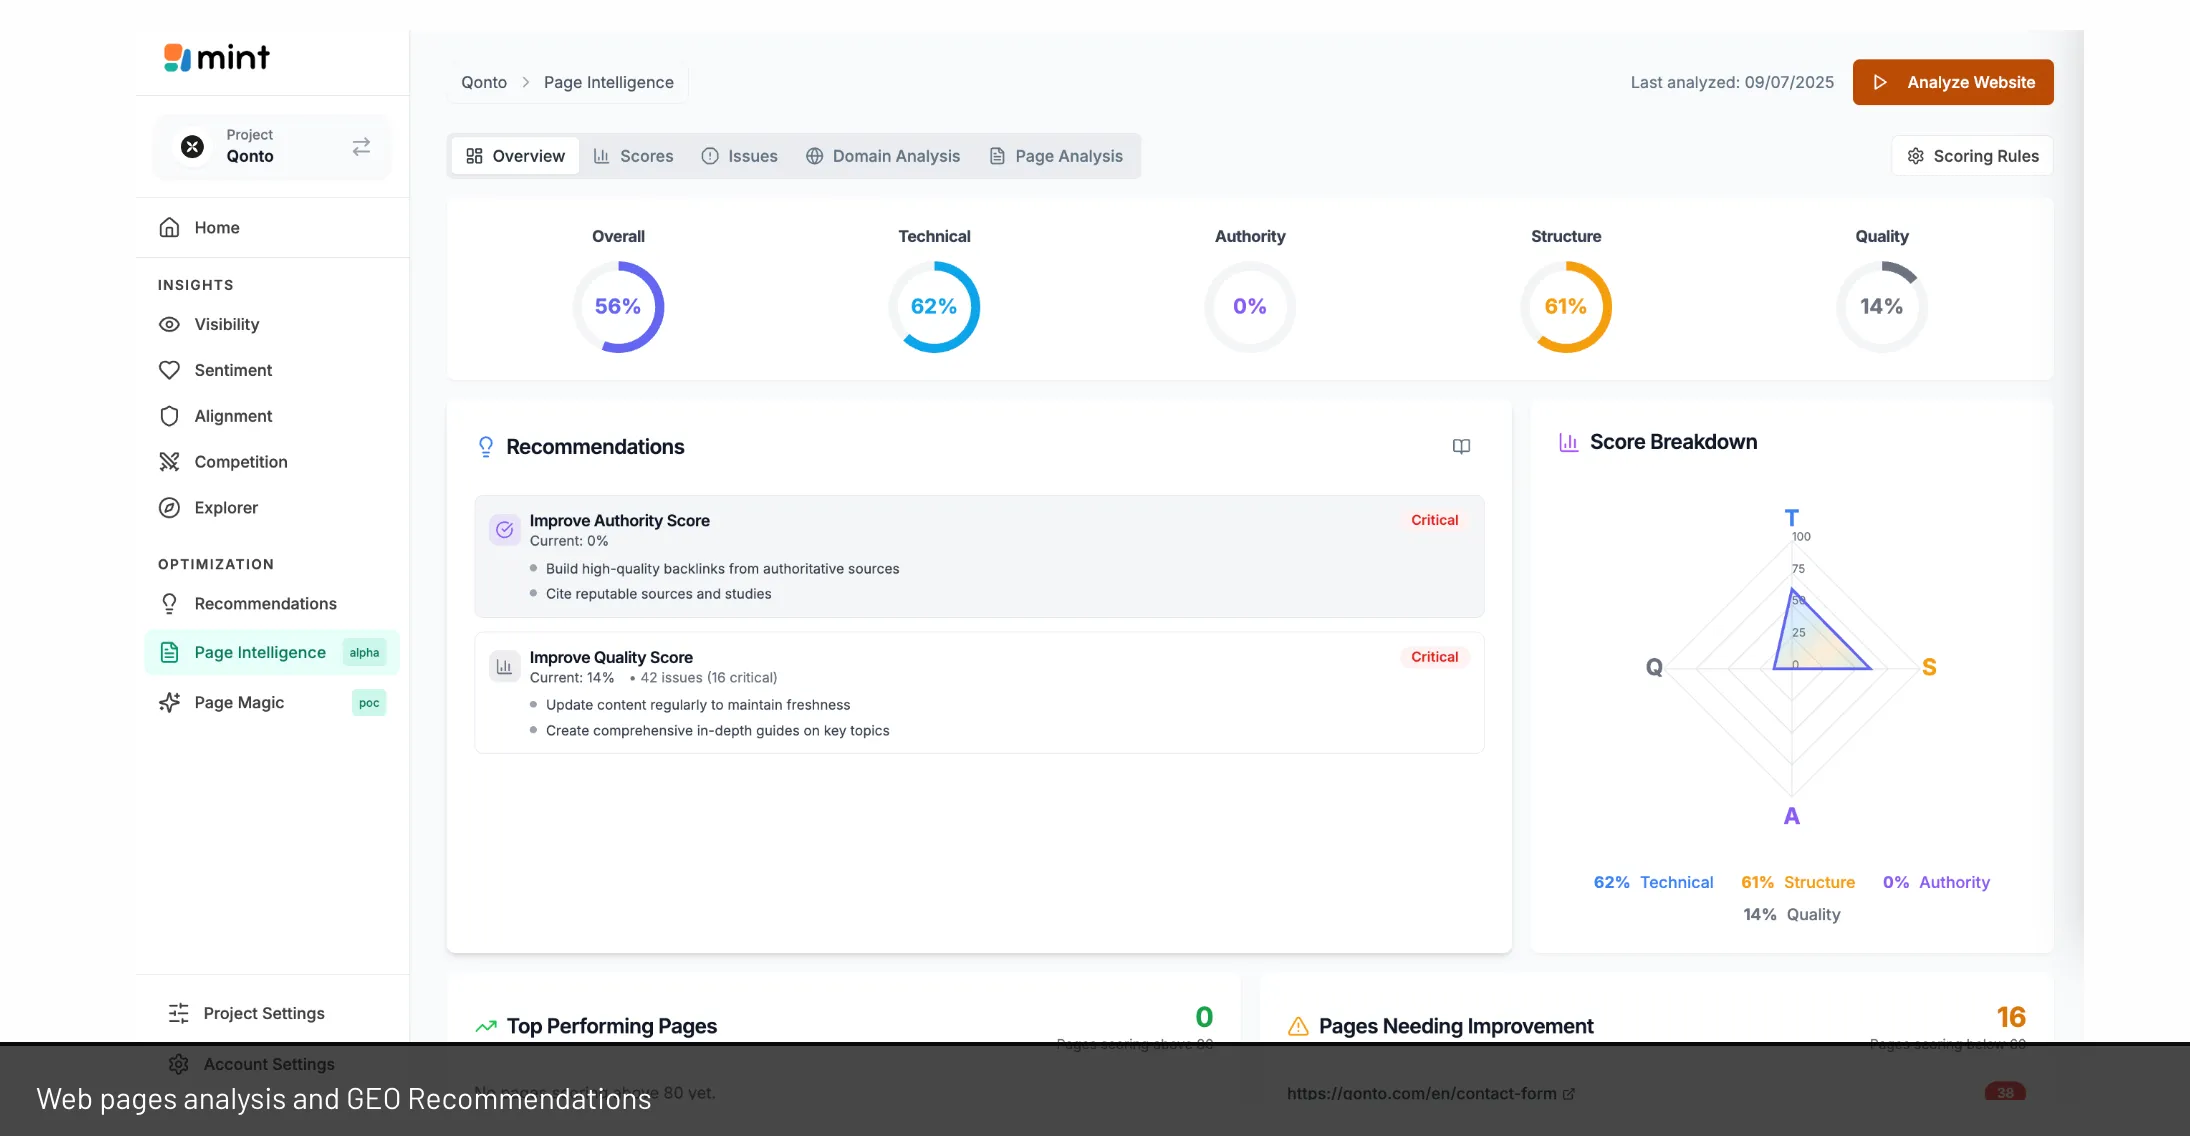This screenshot has width=2190, height=1136.
Task: Click the project switch arrows icon
Action: 361,147
